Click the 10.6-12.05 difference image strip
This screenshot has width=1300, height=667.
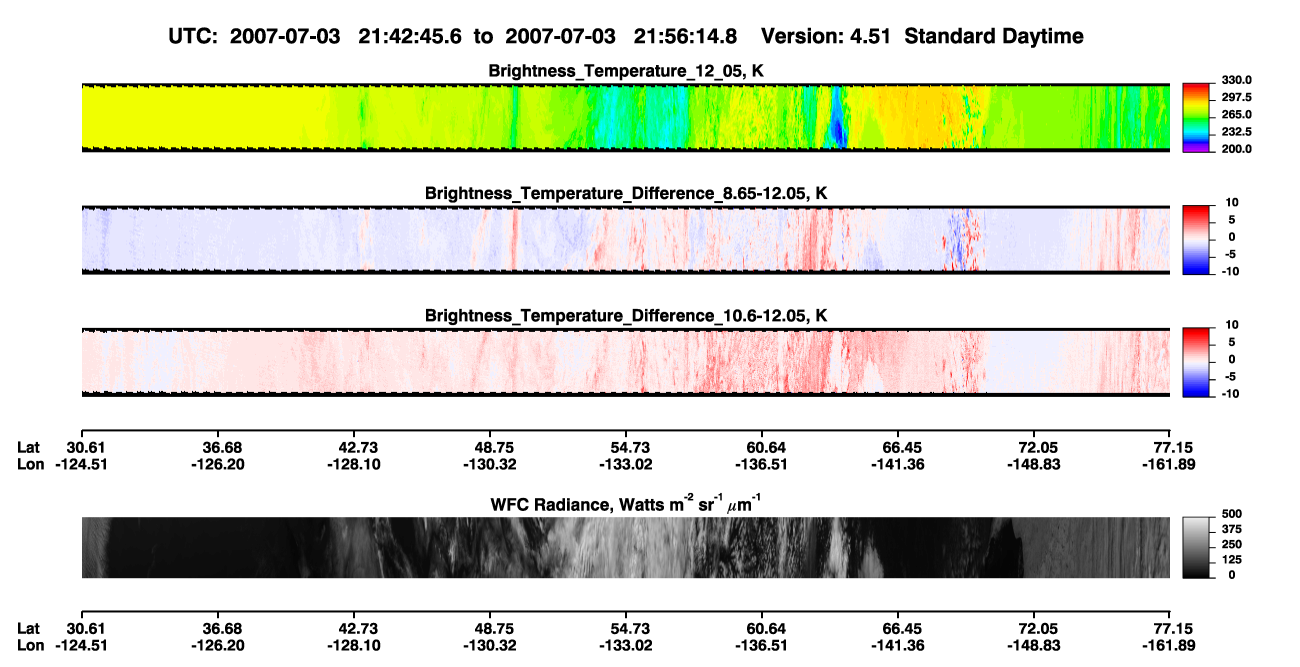coord(625,362)
